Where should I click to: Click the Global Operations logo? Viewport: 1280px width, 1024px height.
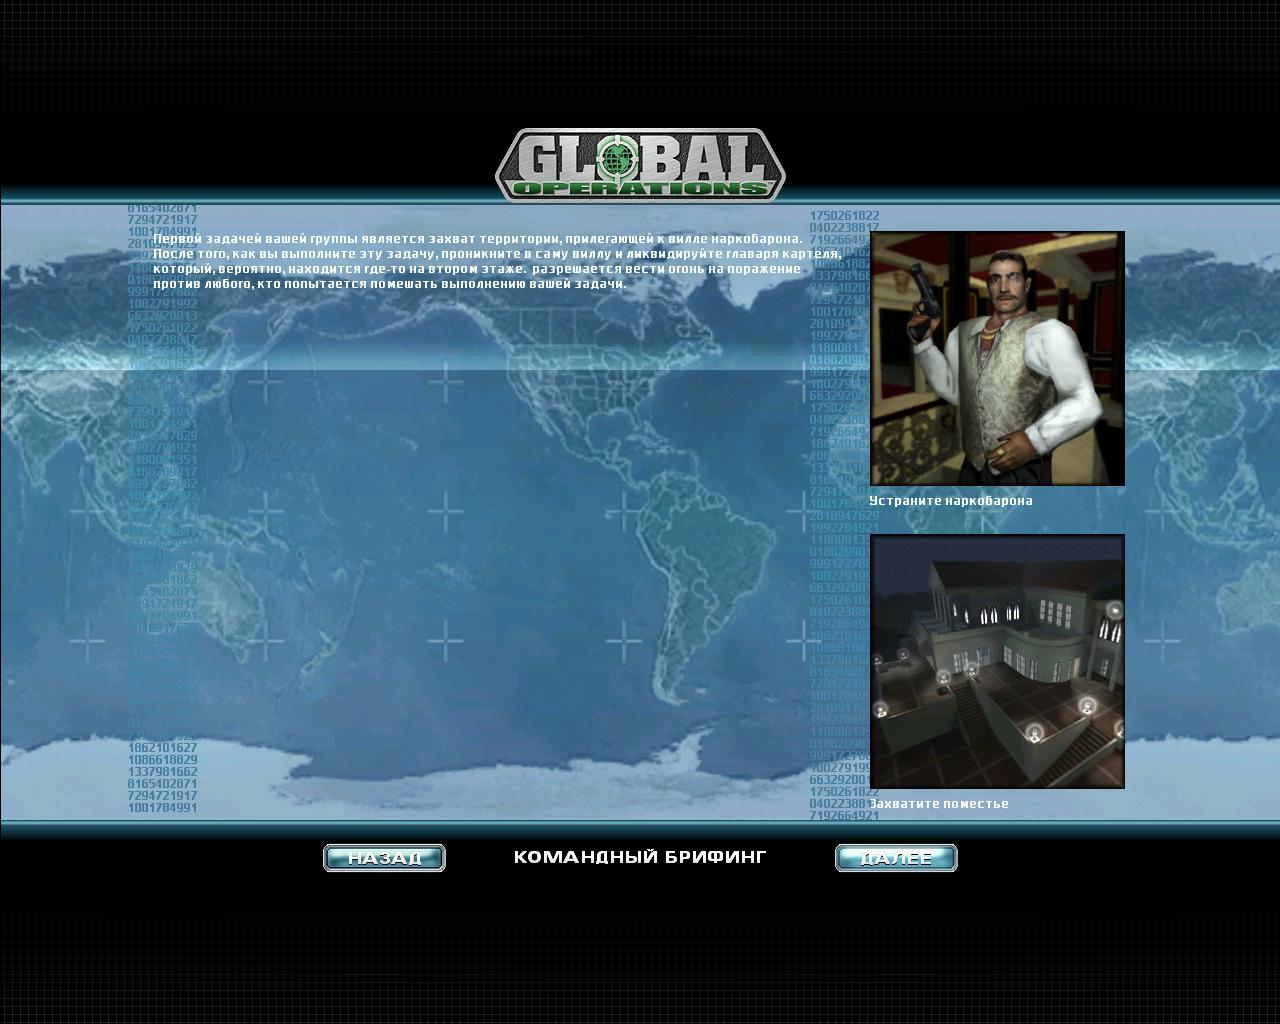click(640, 165)
